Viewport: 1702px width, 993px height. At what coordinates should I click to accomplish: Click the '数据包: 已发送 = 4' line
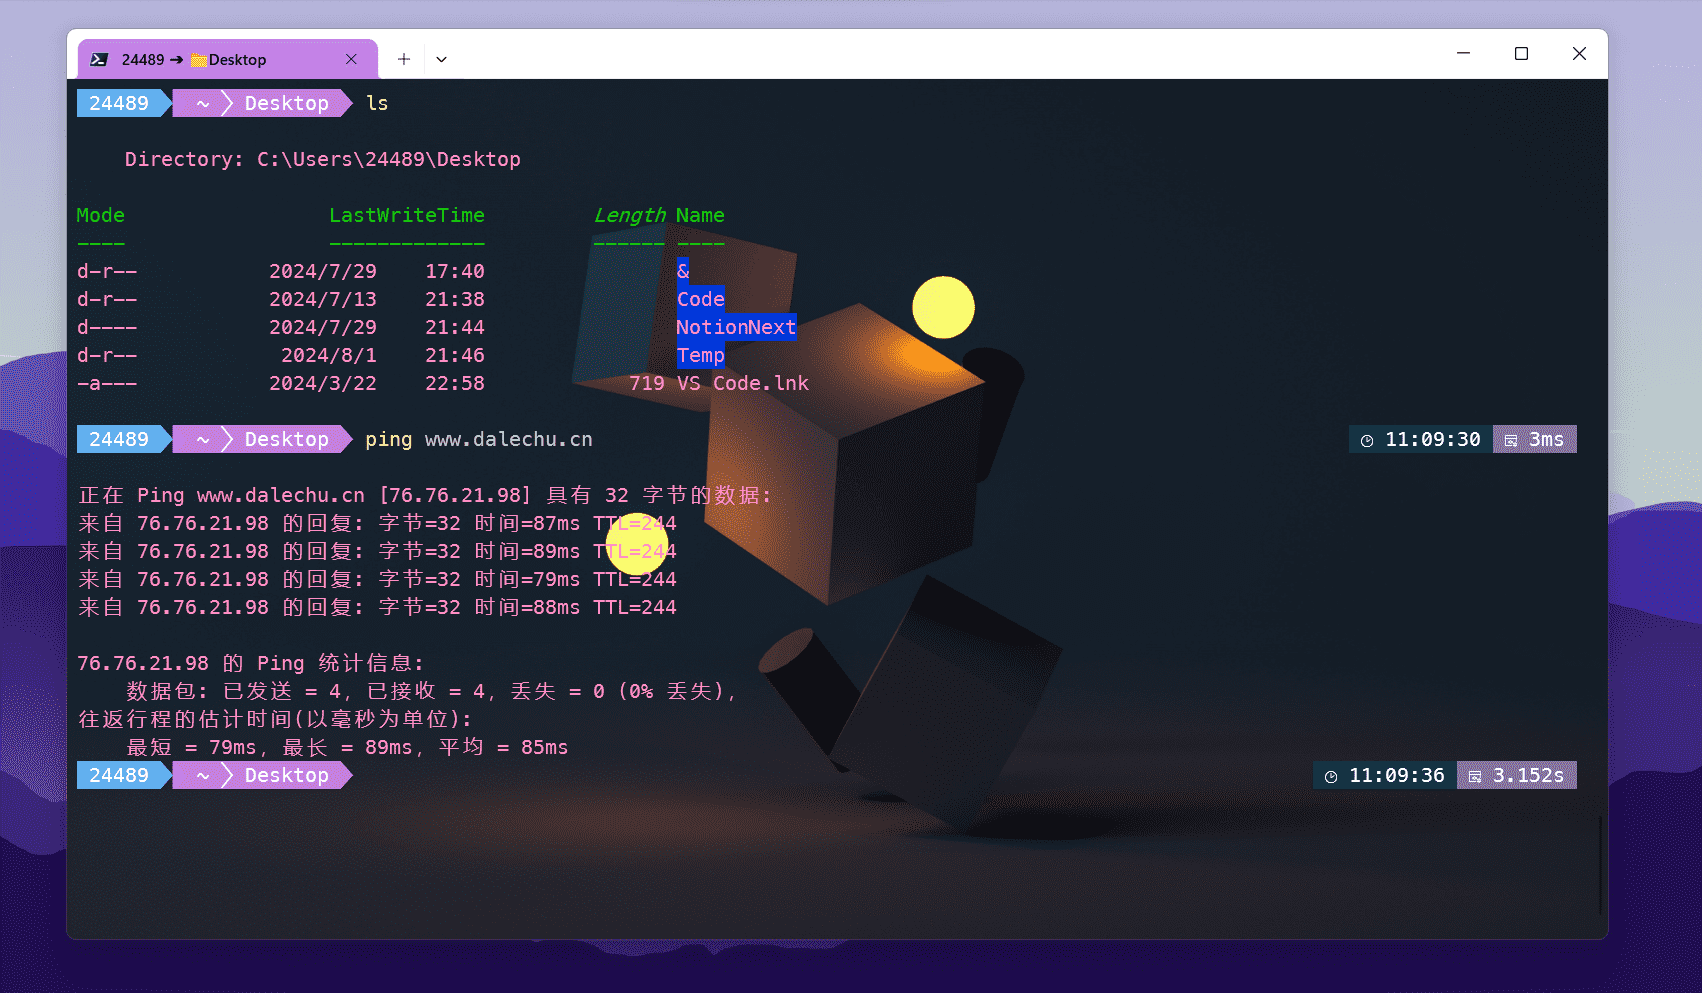(432, 691)
